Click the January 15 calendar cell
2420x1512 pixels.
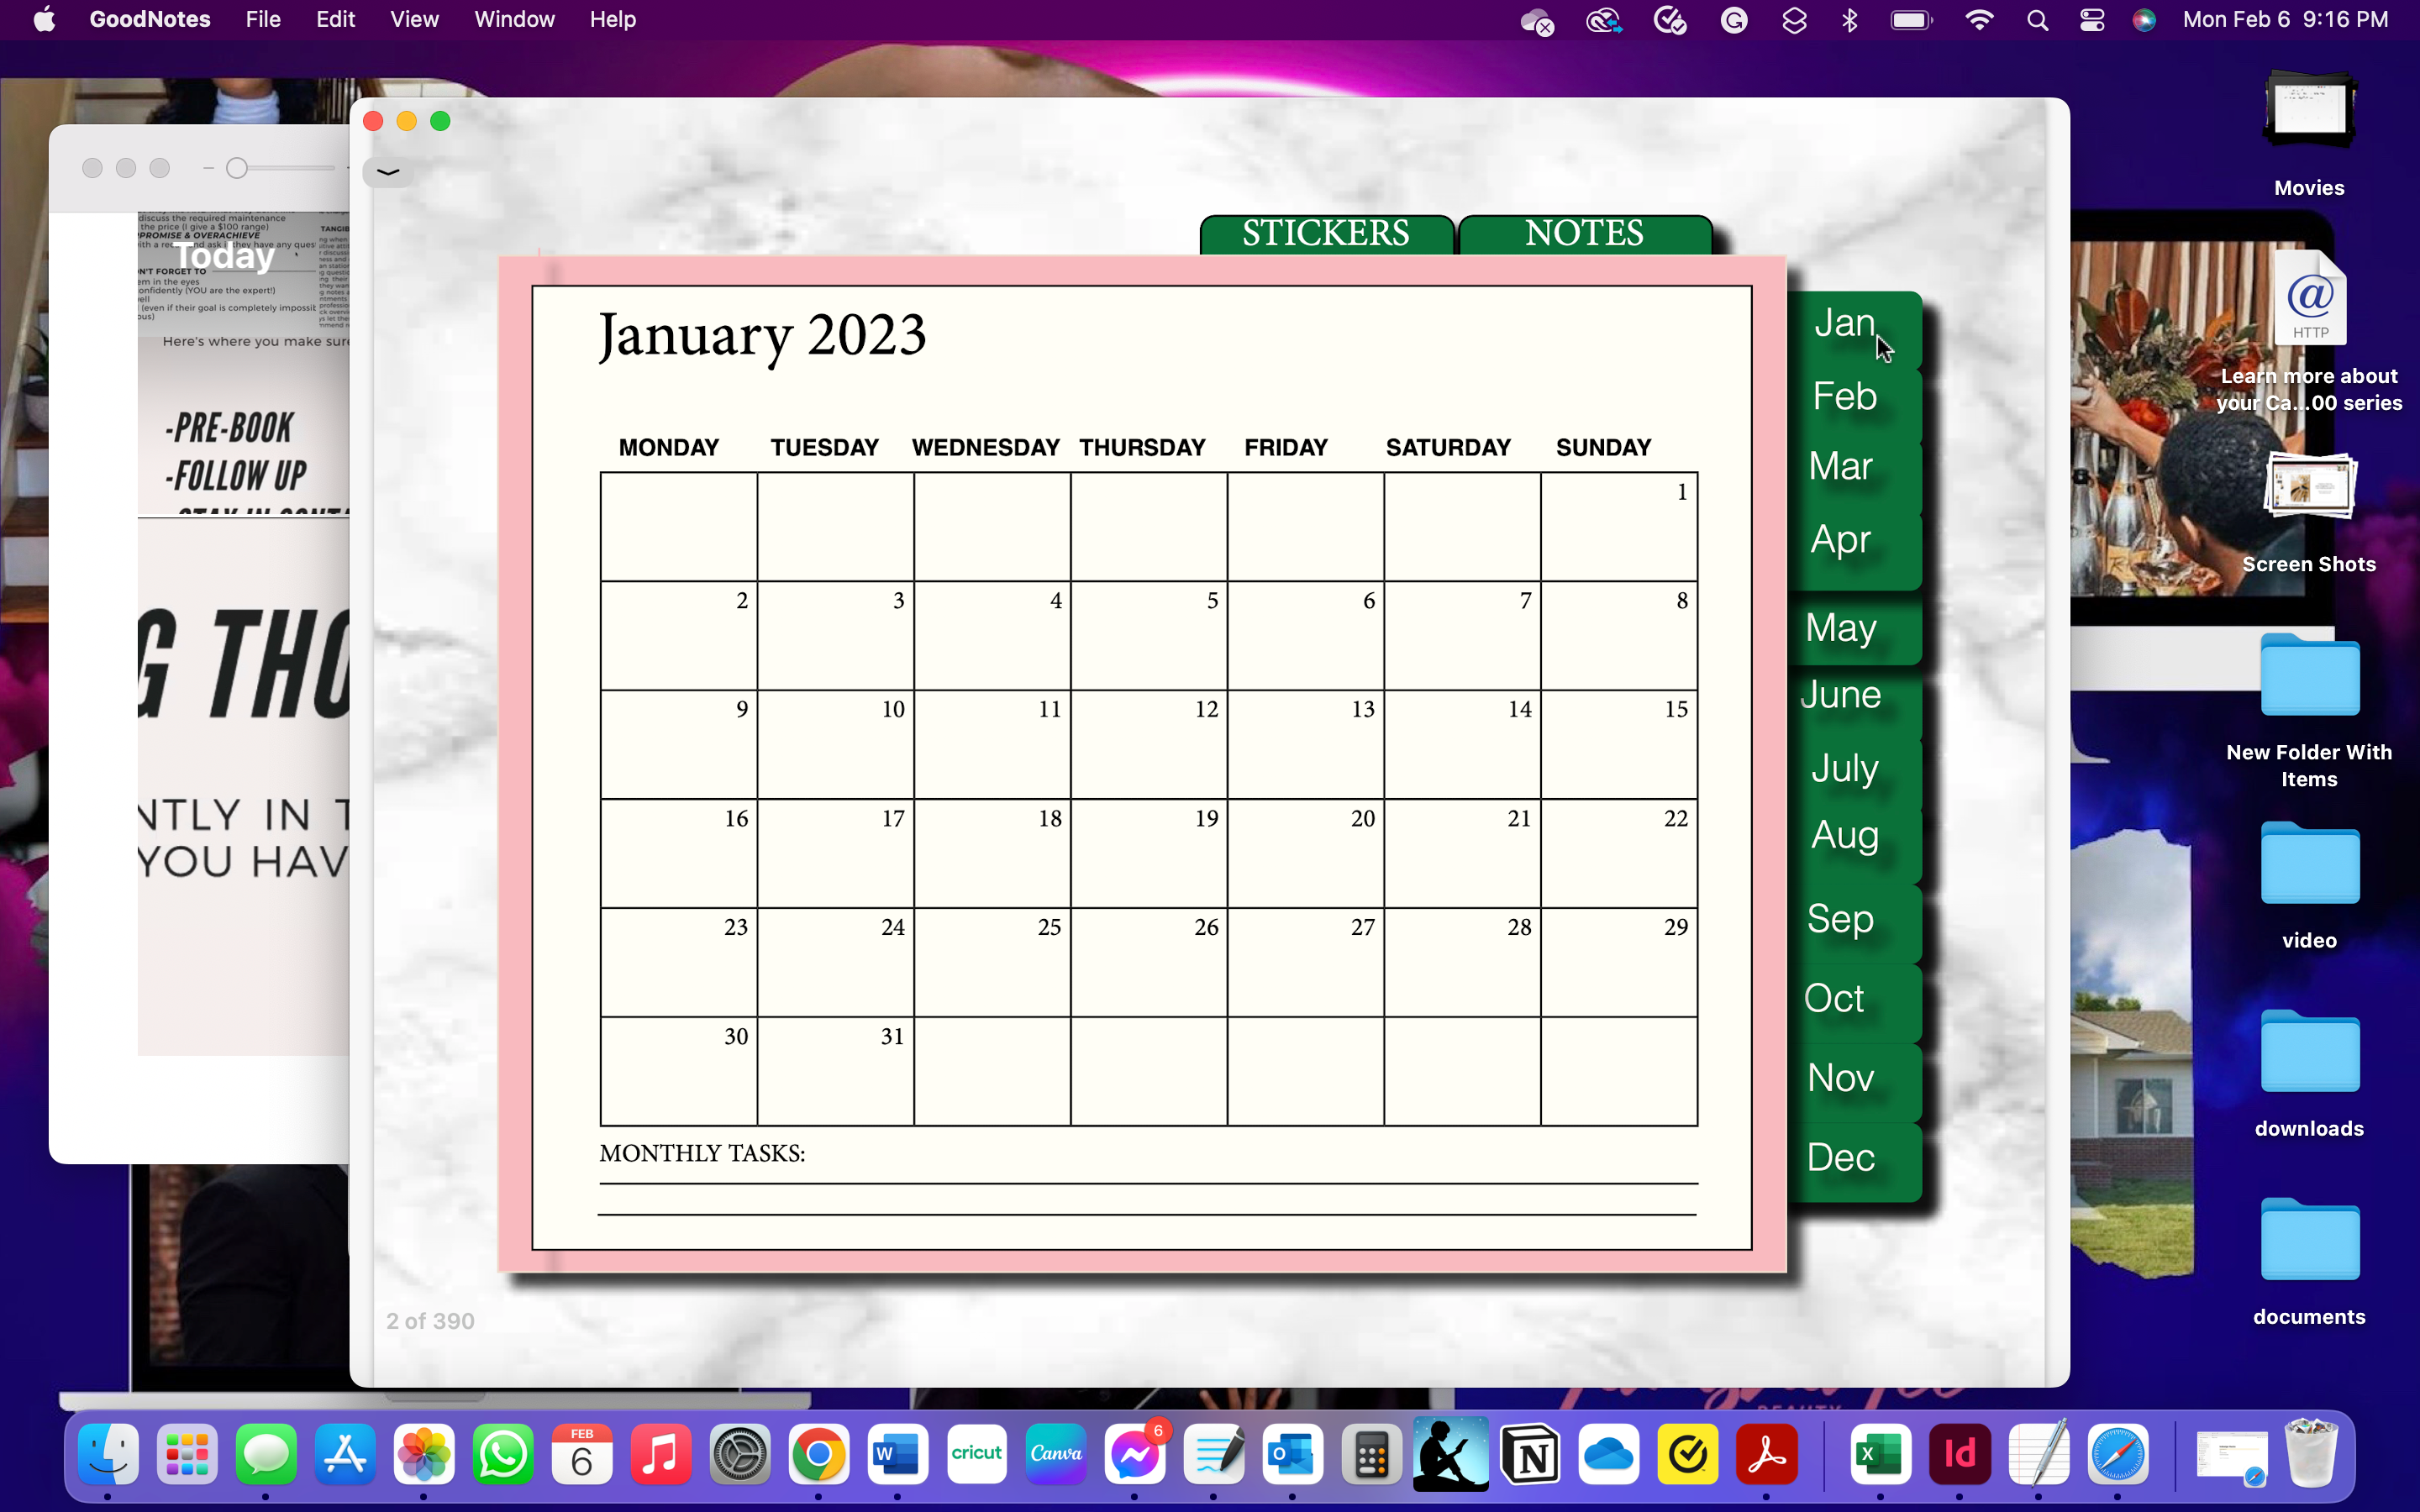pyautogui.click(x=1619, y=744)
